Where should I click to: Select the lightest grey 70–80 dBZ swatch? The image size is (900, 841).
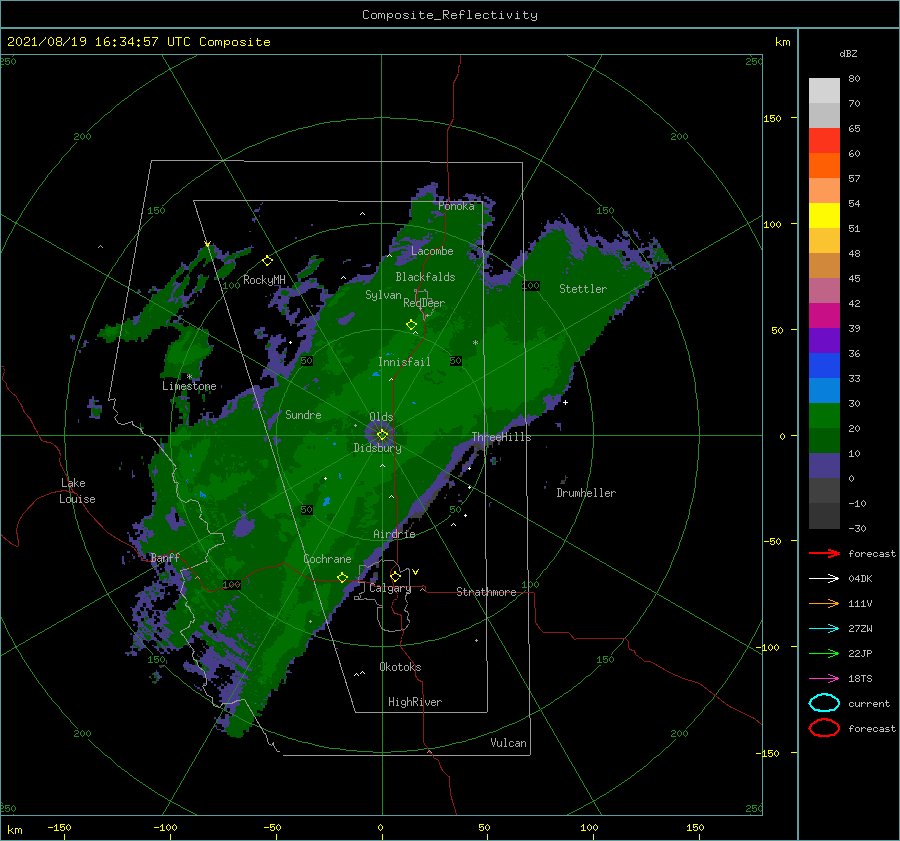[824, 91]
